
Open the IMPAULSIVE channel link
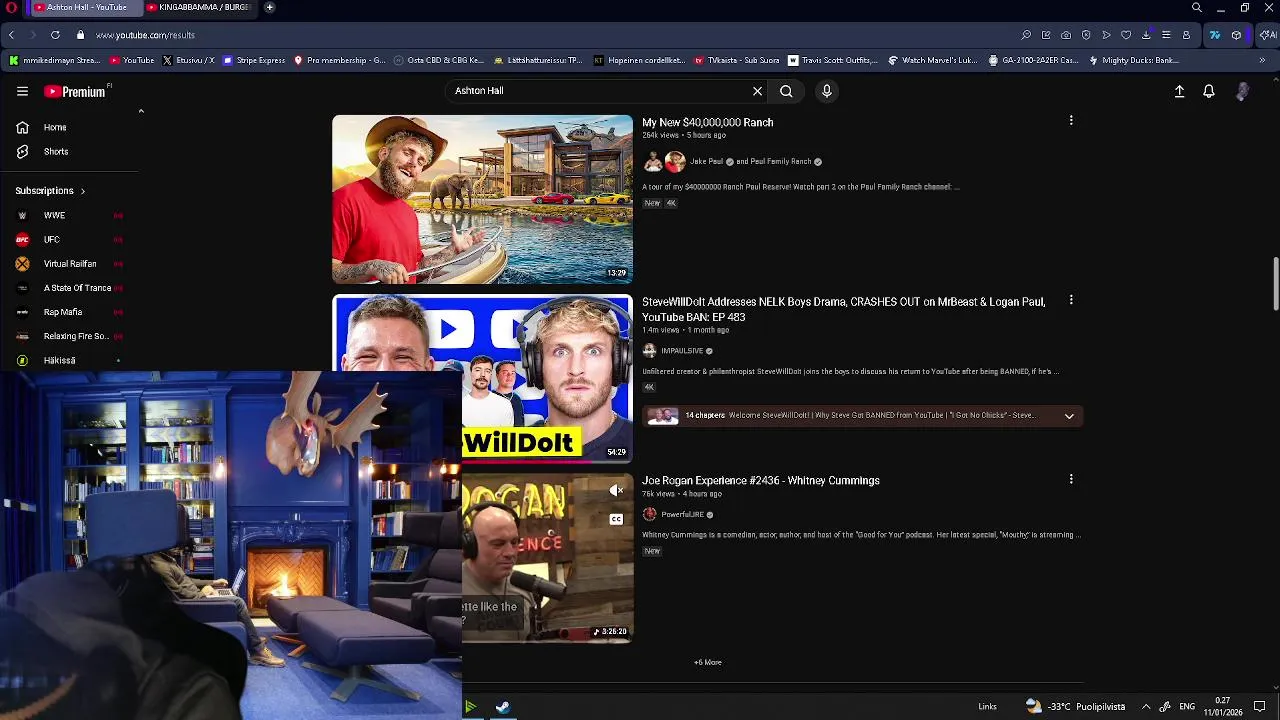pos(682,351)
